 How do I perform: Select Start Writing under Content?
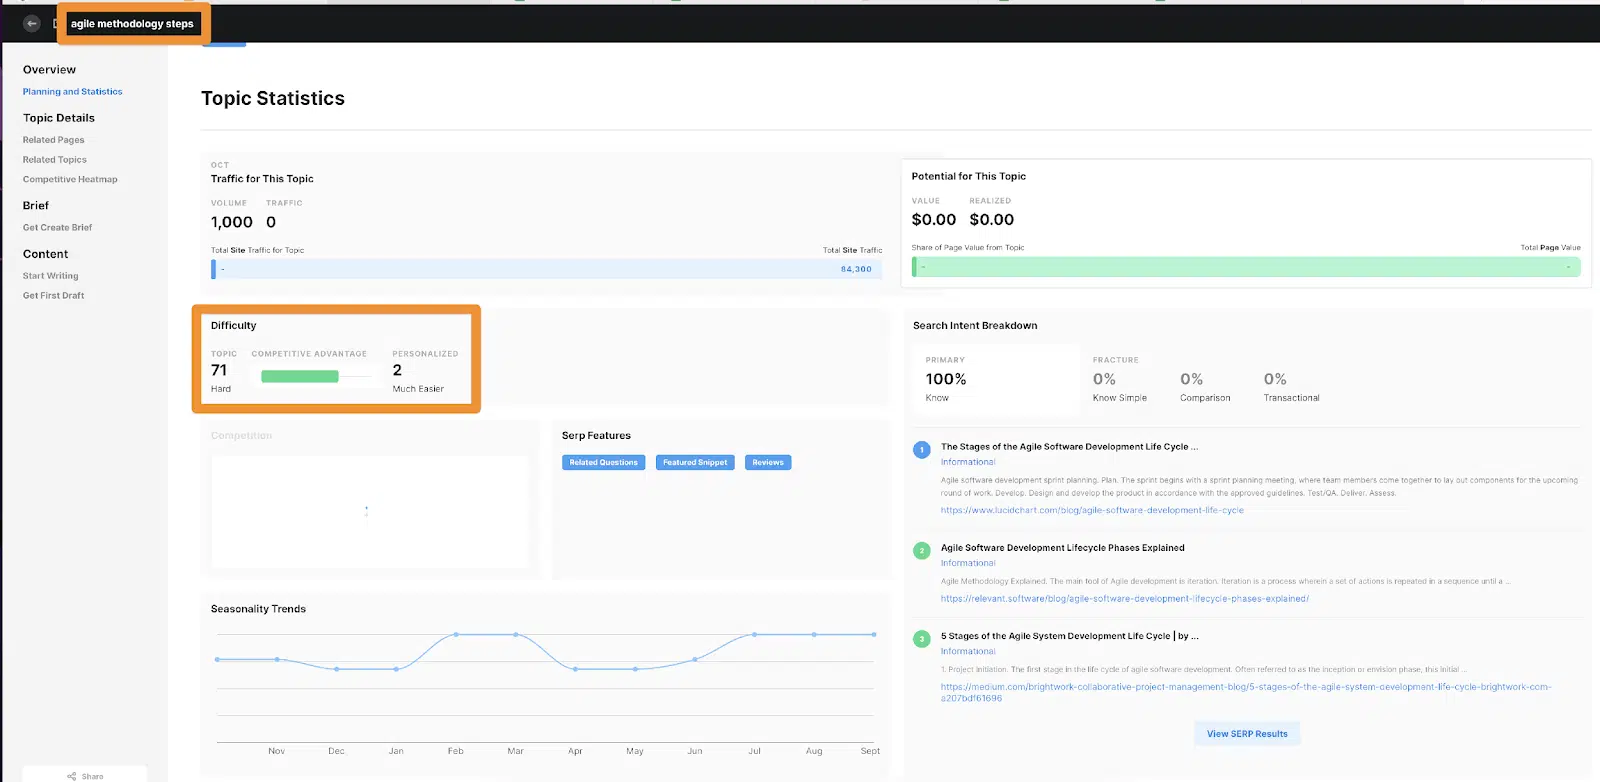click(x=50, y=276)
